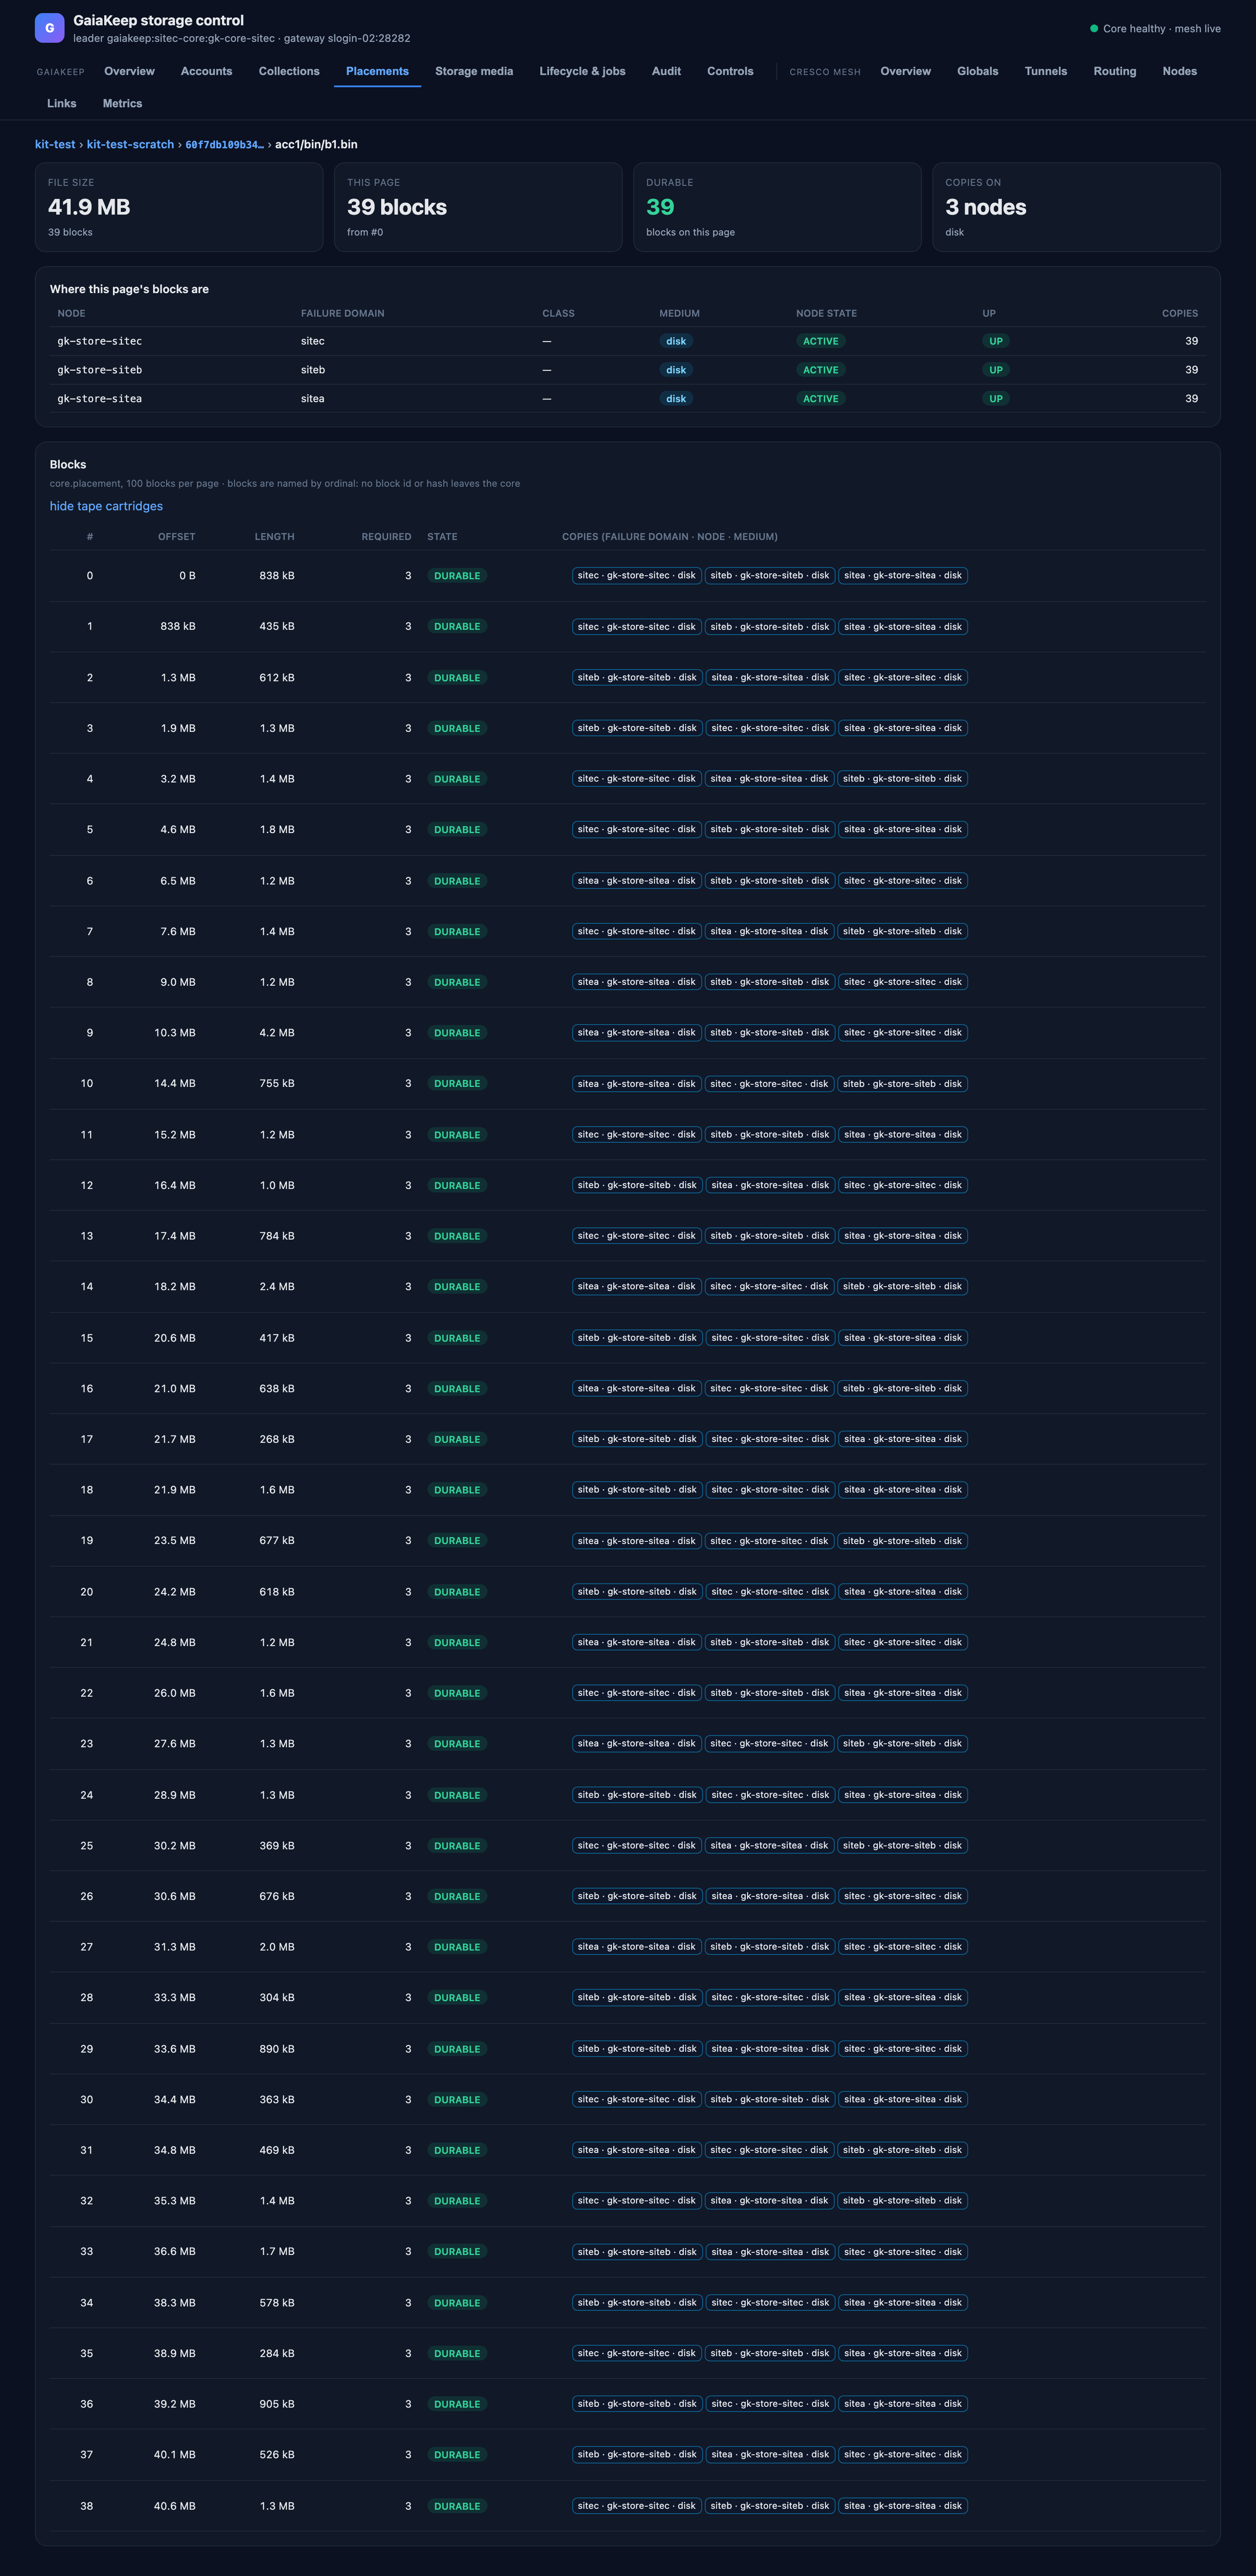Open kit-test breadcrumb link
1256x2576 pixels.
pos(55,144)
